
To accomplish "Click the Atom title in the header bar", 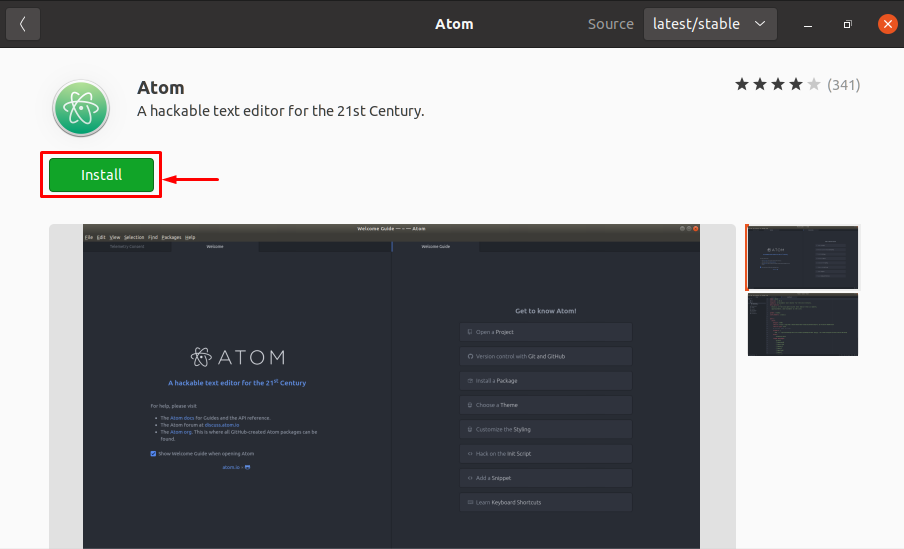I will point(454,24).
